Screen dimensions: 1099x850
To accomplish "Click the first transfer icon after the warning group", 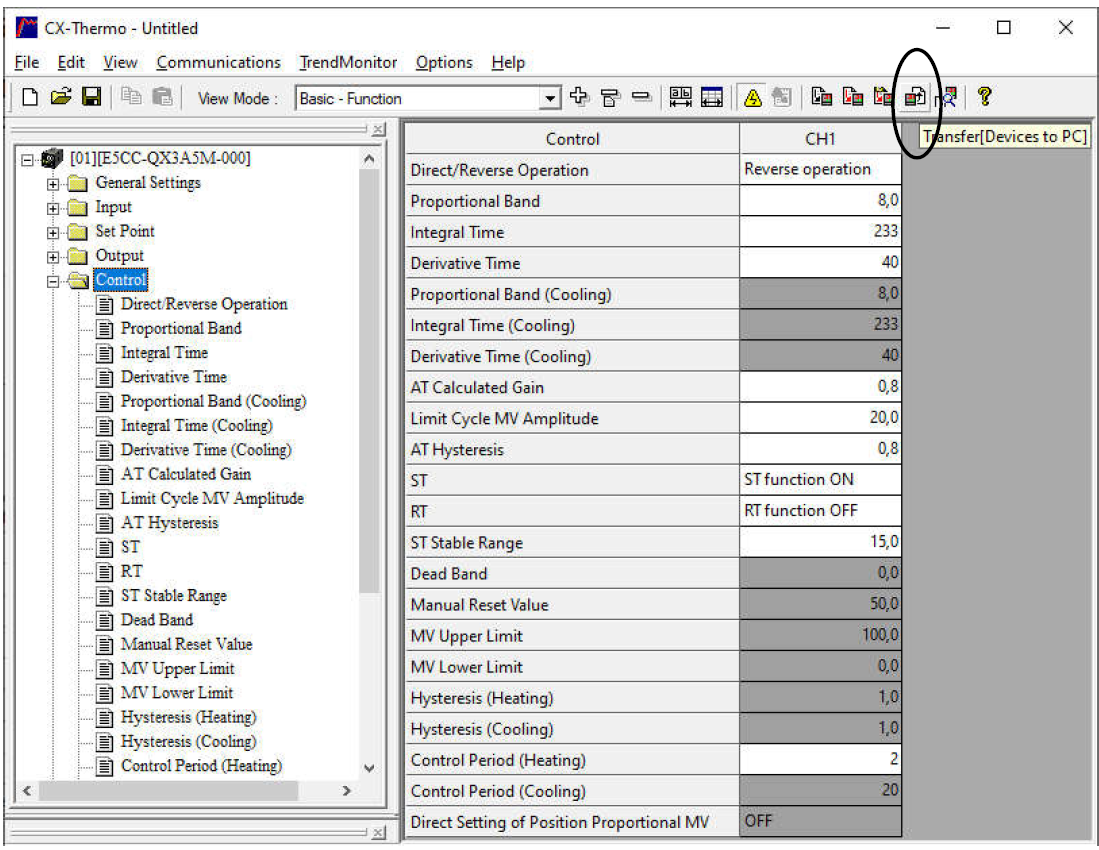I will pos(821,97).
